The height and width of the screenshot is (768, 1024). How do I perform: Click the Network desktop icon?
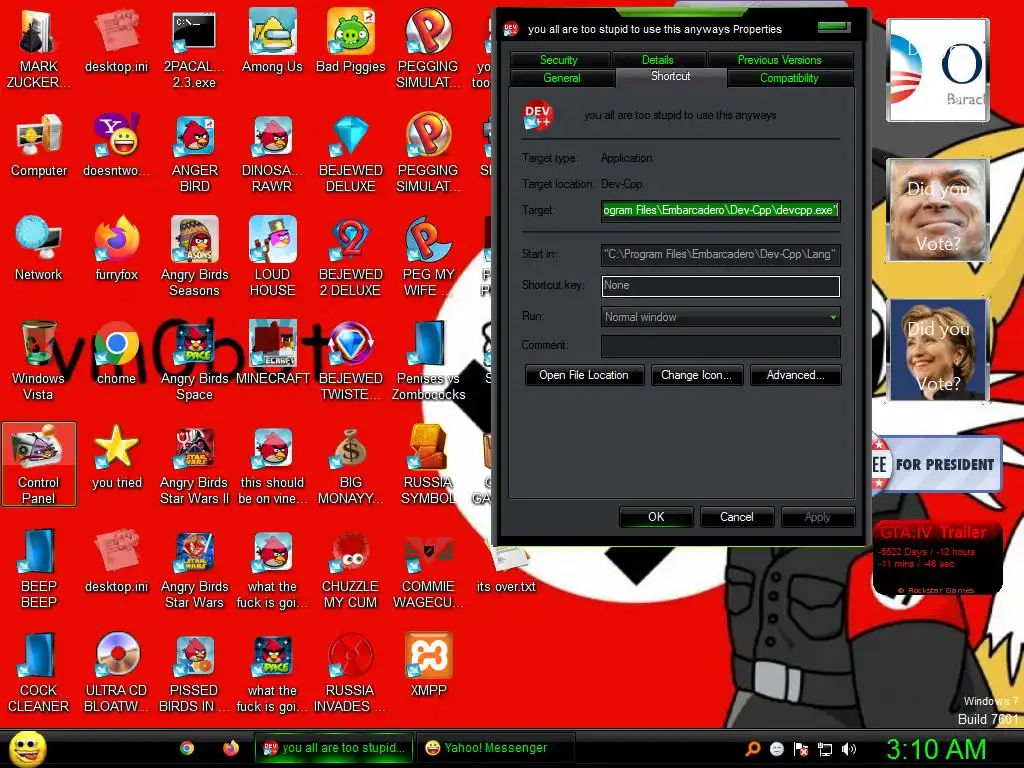(x=39, y=249)
